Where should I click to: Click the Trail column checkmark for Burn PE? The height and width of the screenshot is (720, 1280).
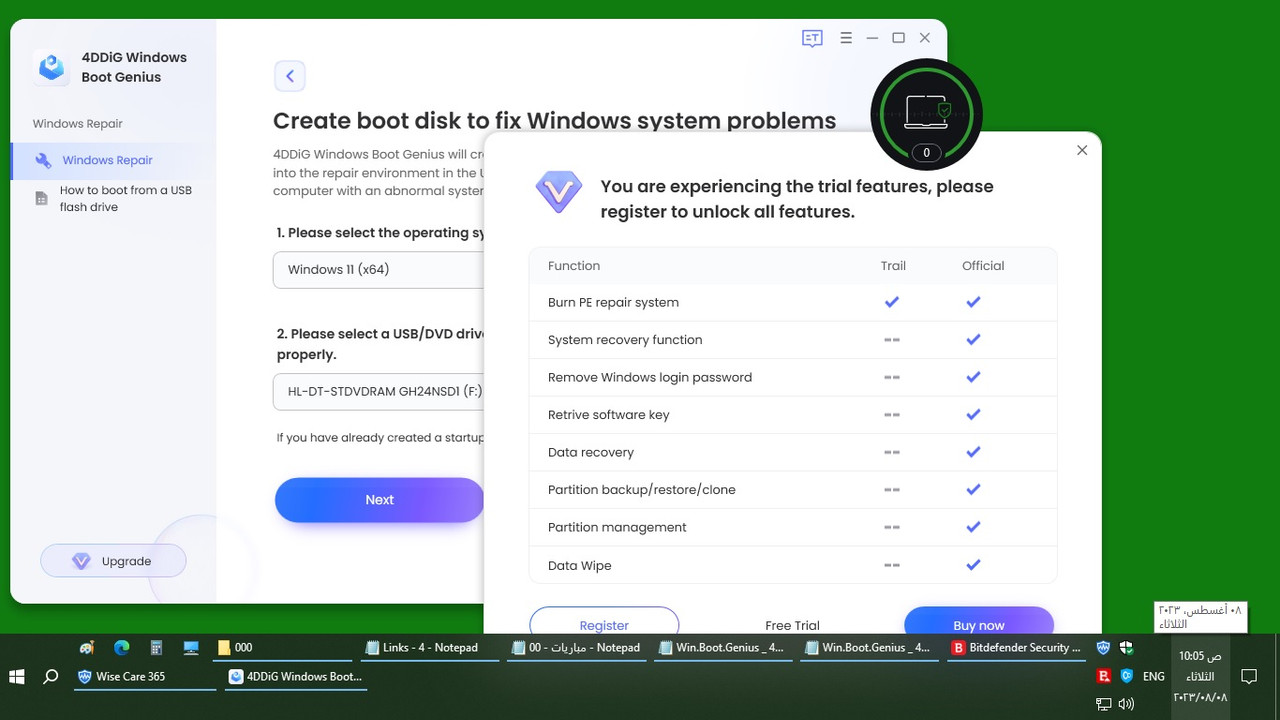click(x=892, y=302)
